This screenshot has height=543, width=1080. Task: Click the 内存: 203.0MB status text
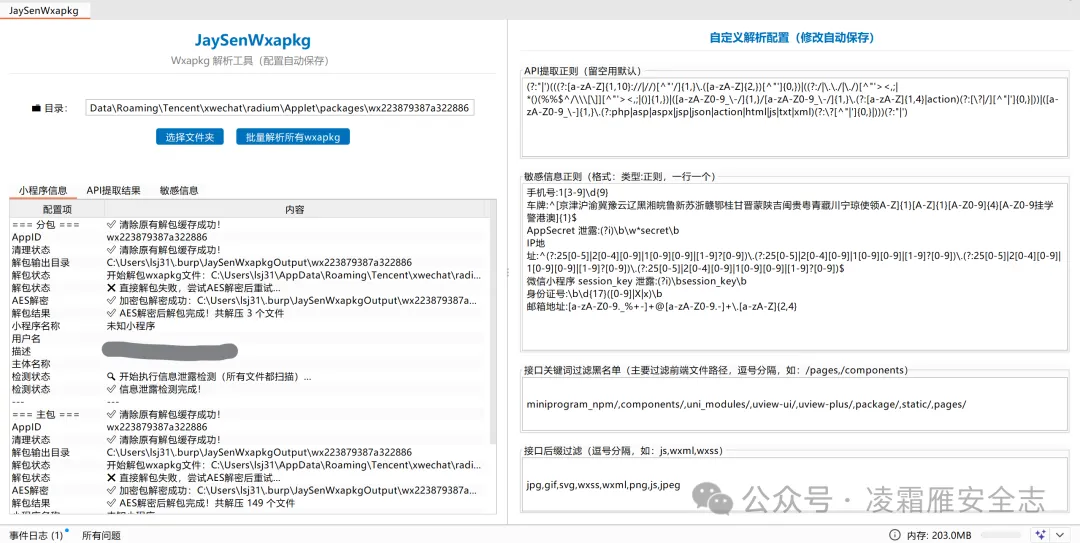939,535
